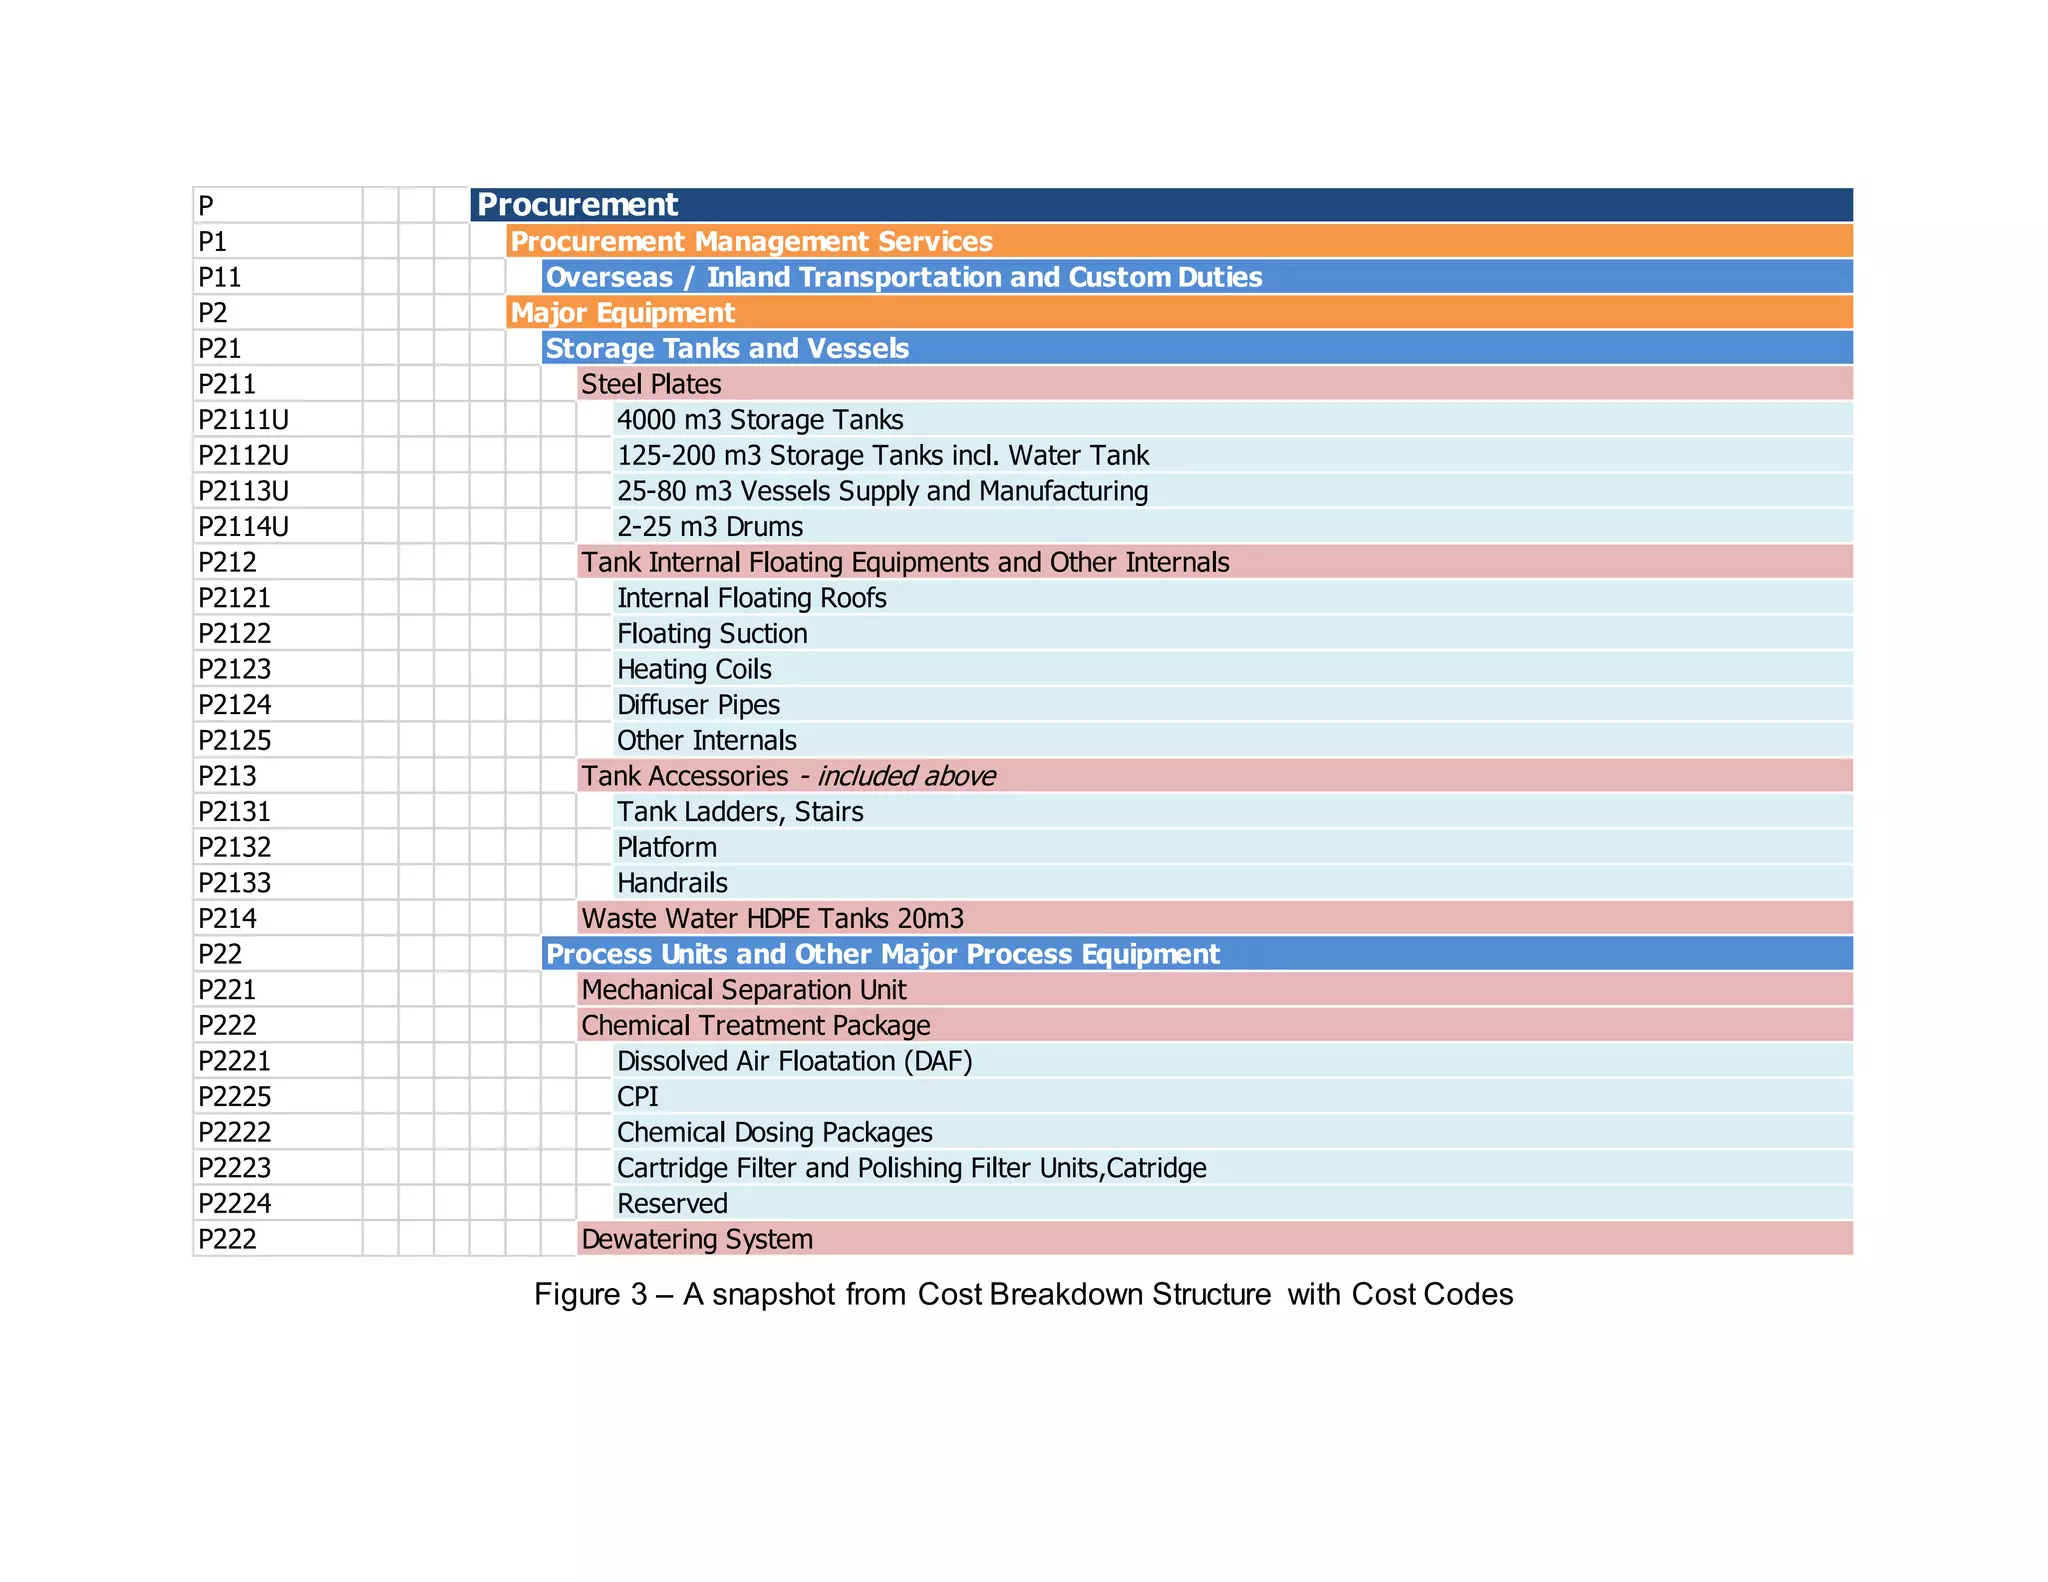
Task: Click the Internal Floating Roofs entry
Action: tap(1233, 597)
